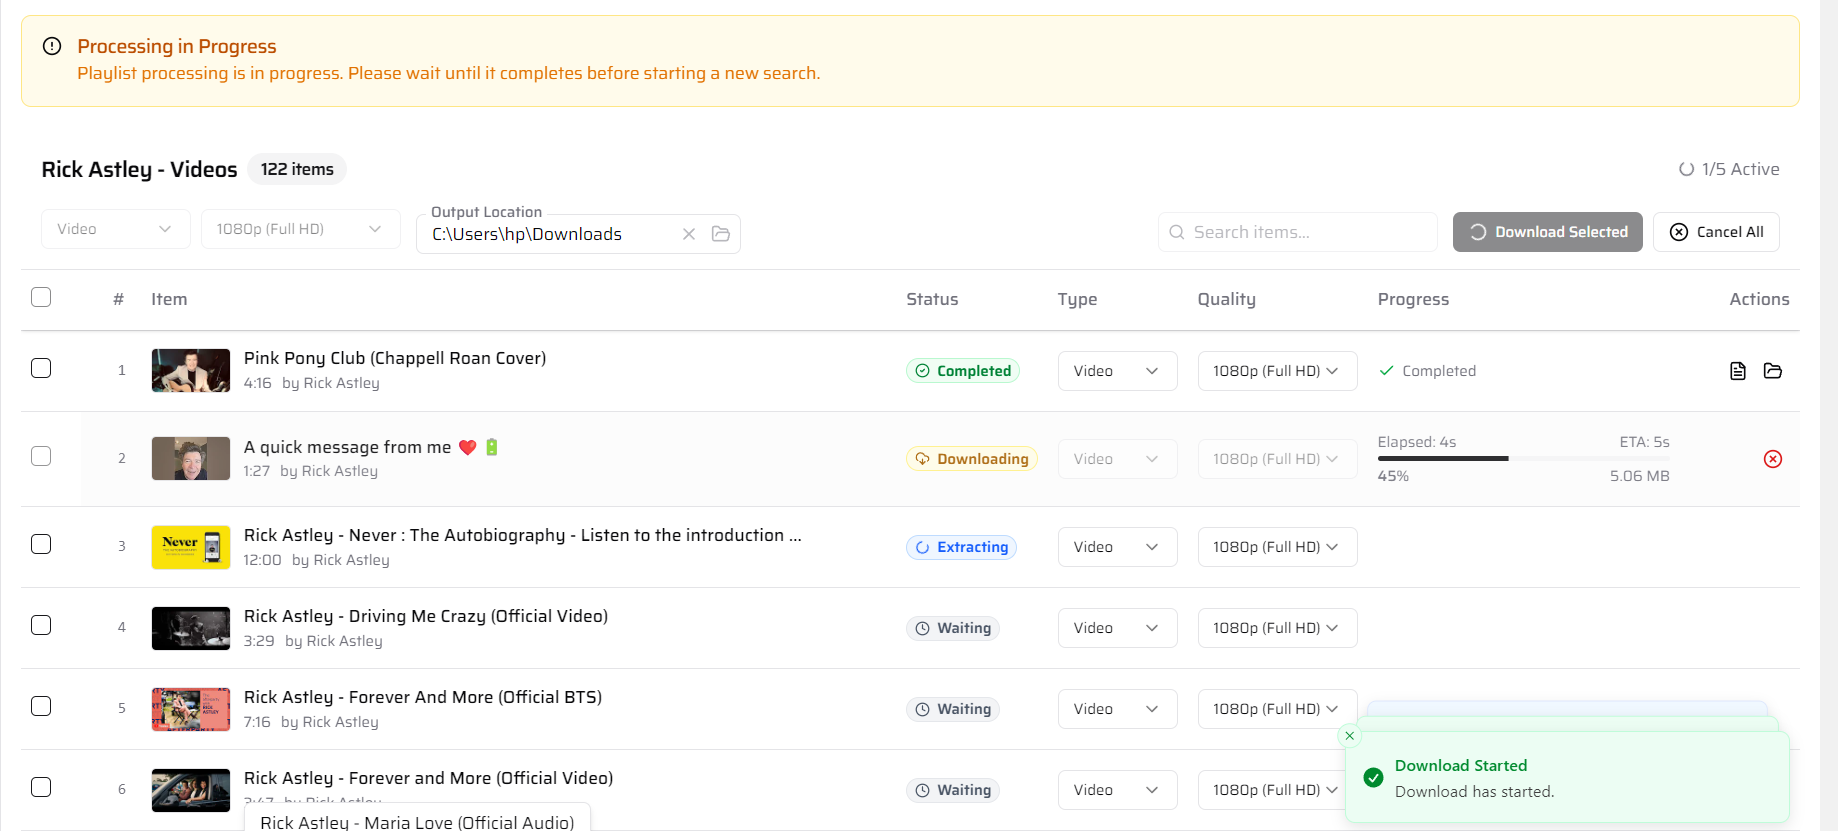Image resolution: width=1838 pixels, height=831 pixels.
Task: Check the box for Pink Pony Club
Action: [x=41, y=368]
